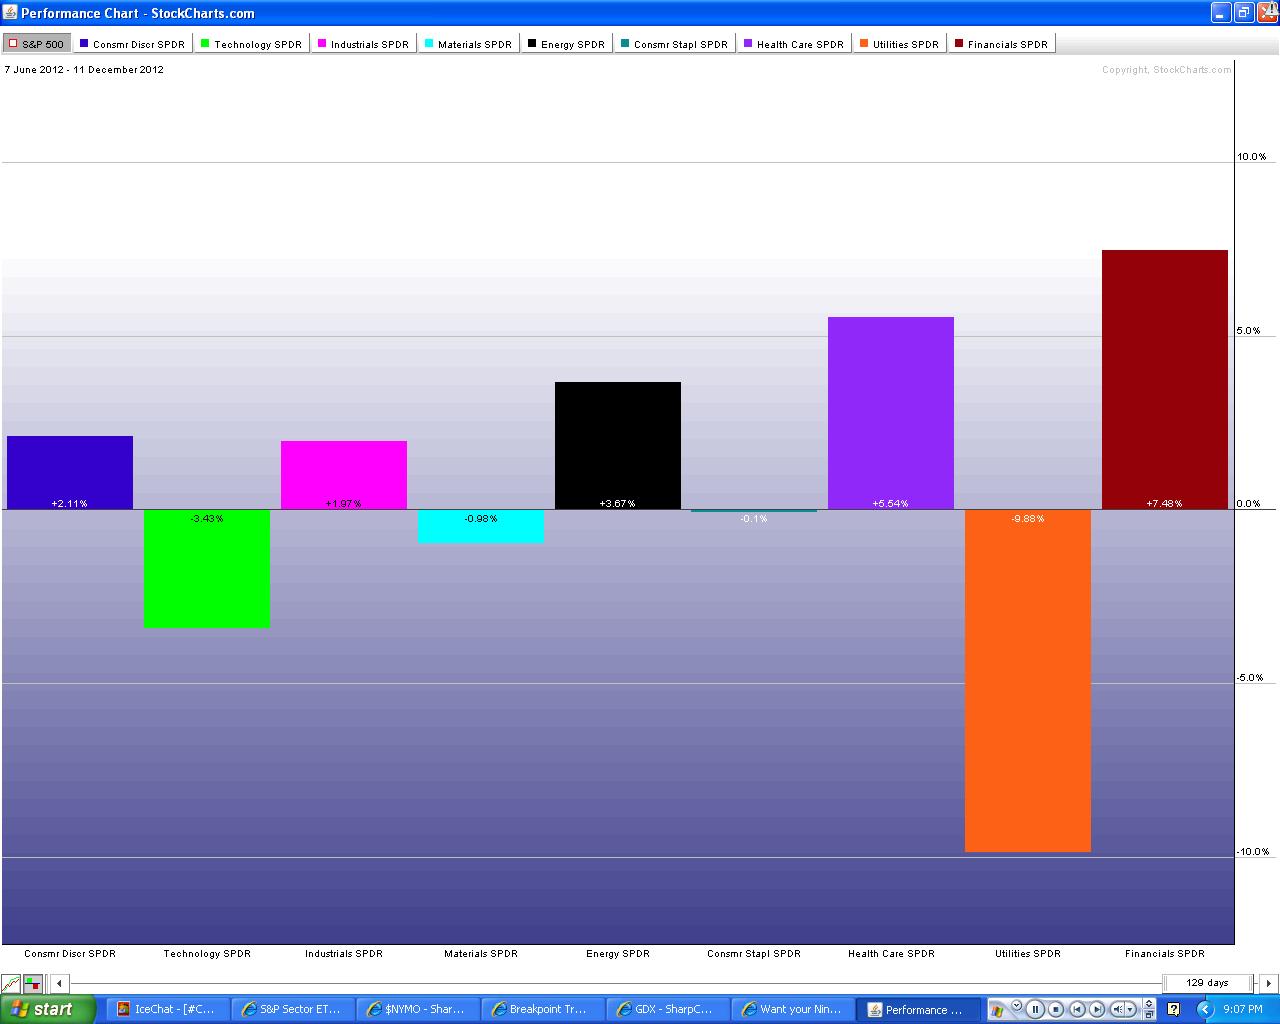Open the Windows start menu
Viewport: 1280px width, 1024px height.
(x=48, y=1009)
